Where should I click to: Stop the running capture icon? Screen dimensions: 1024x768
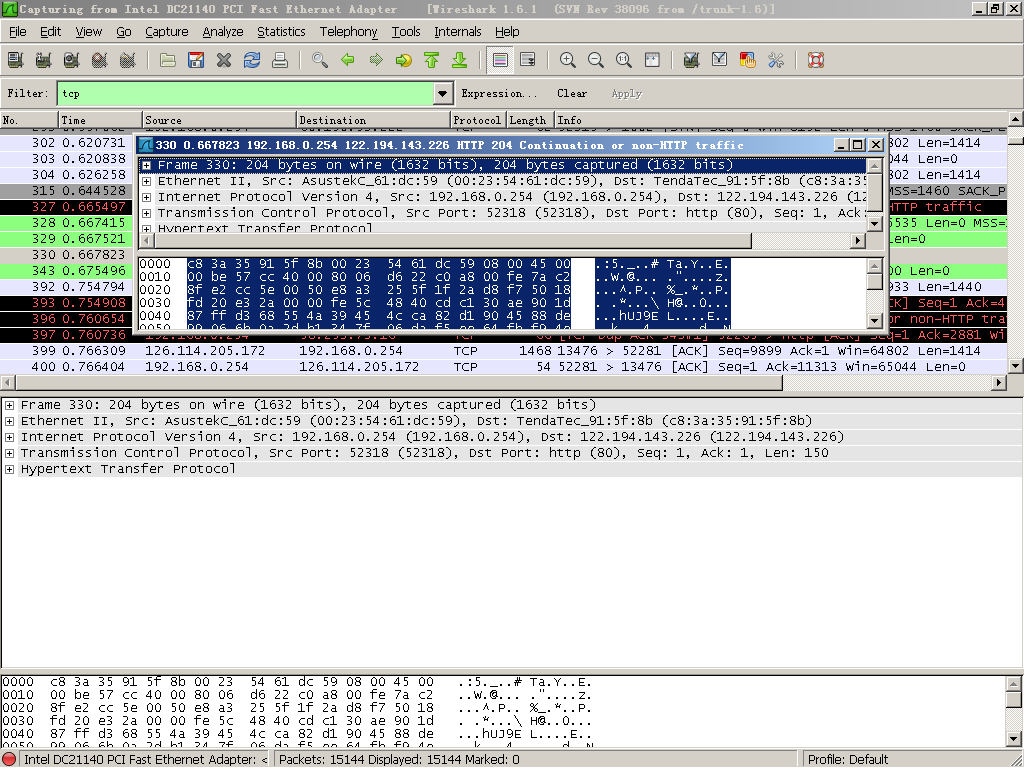coord(99,60)
